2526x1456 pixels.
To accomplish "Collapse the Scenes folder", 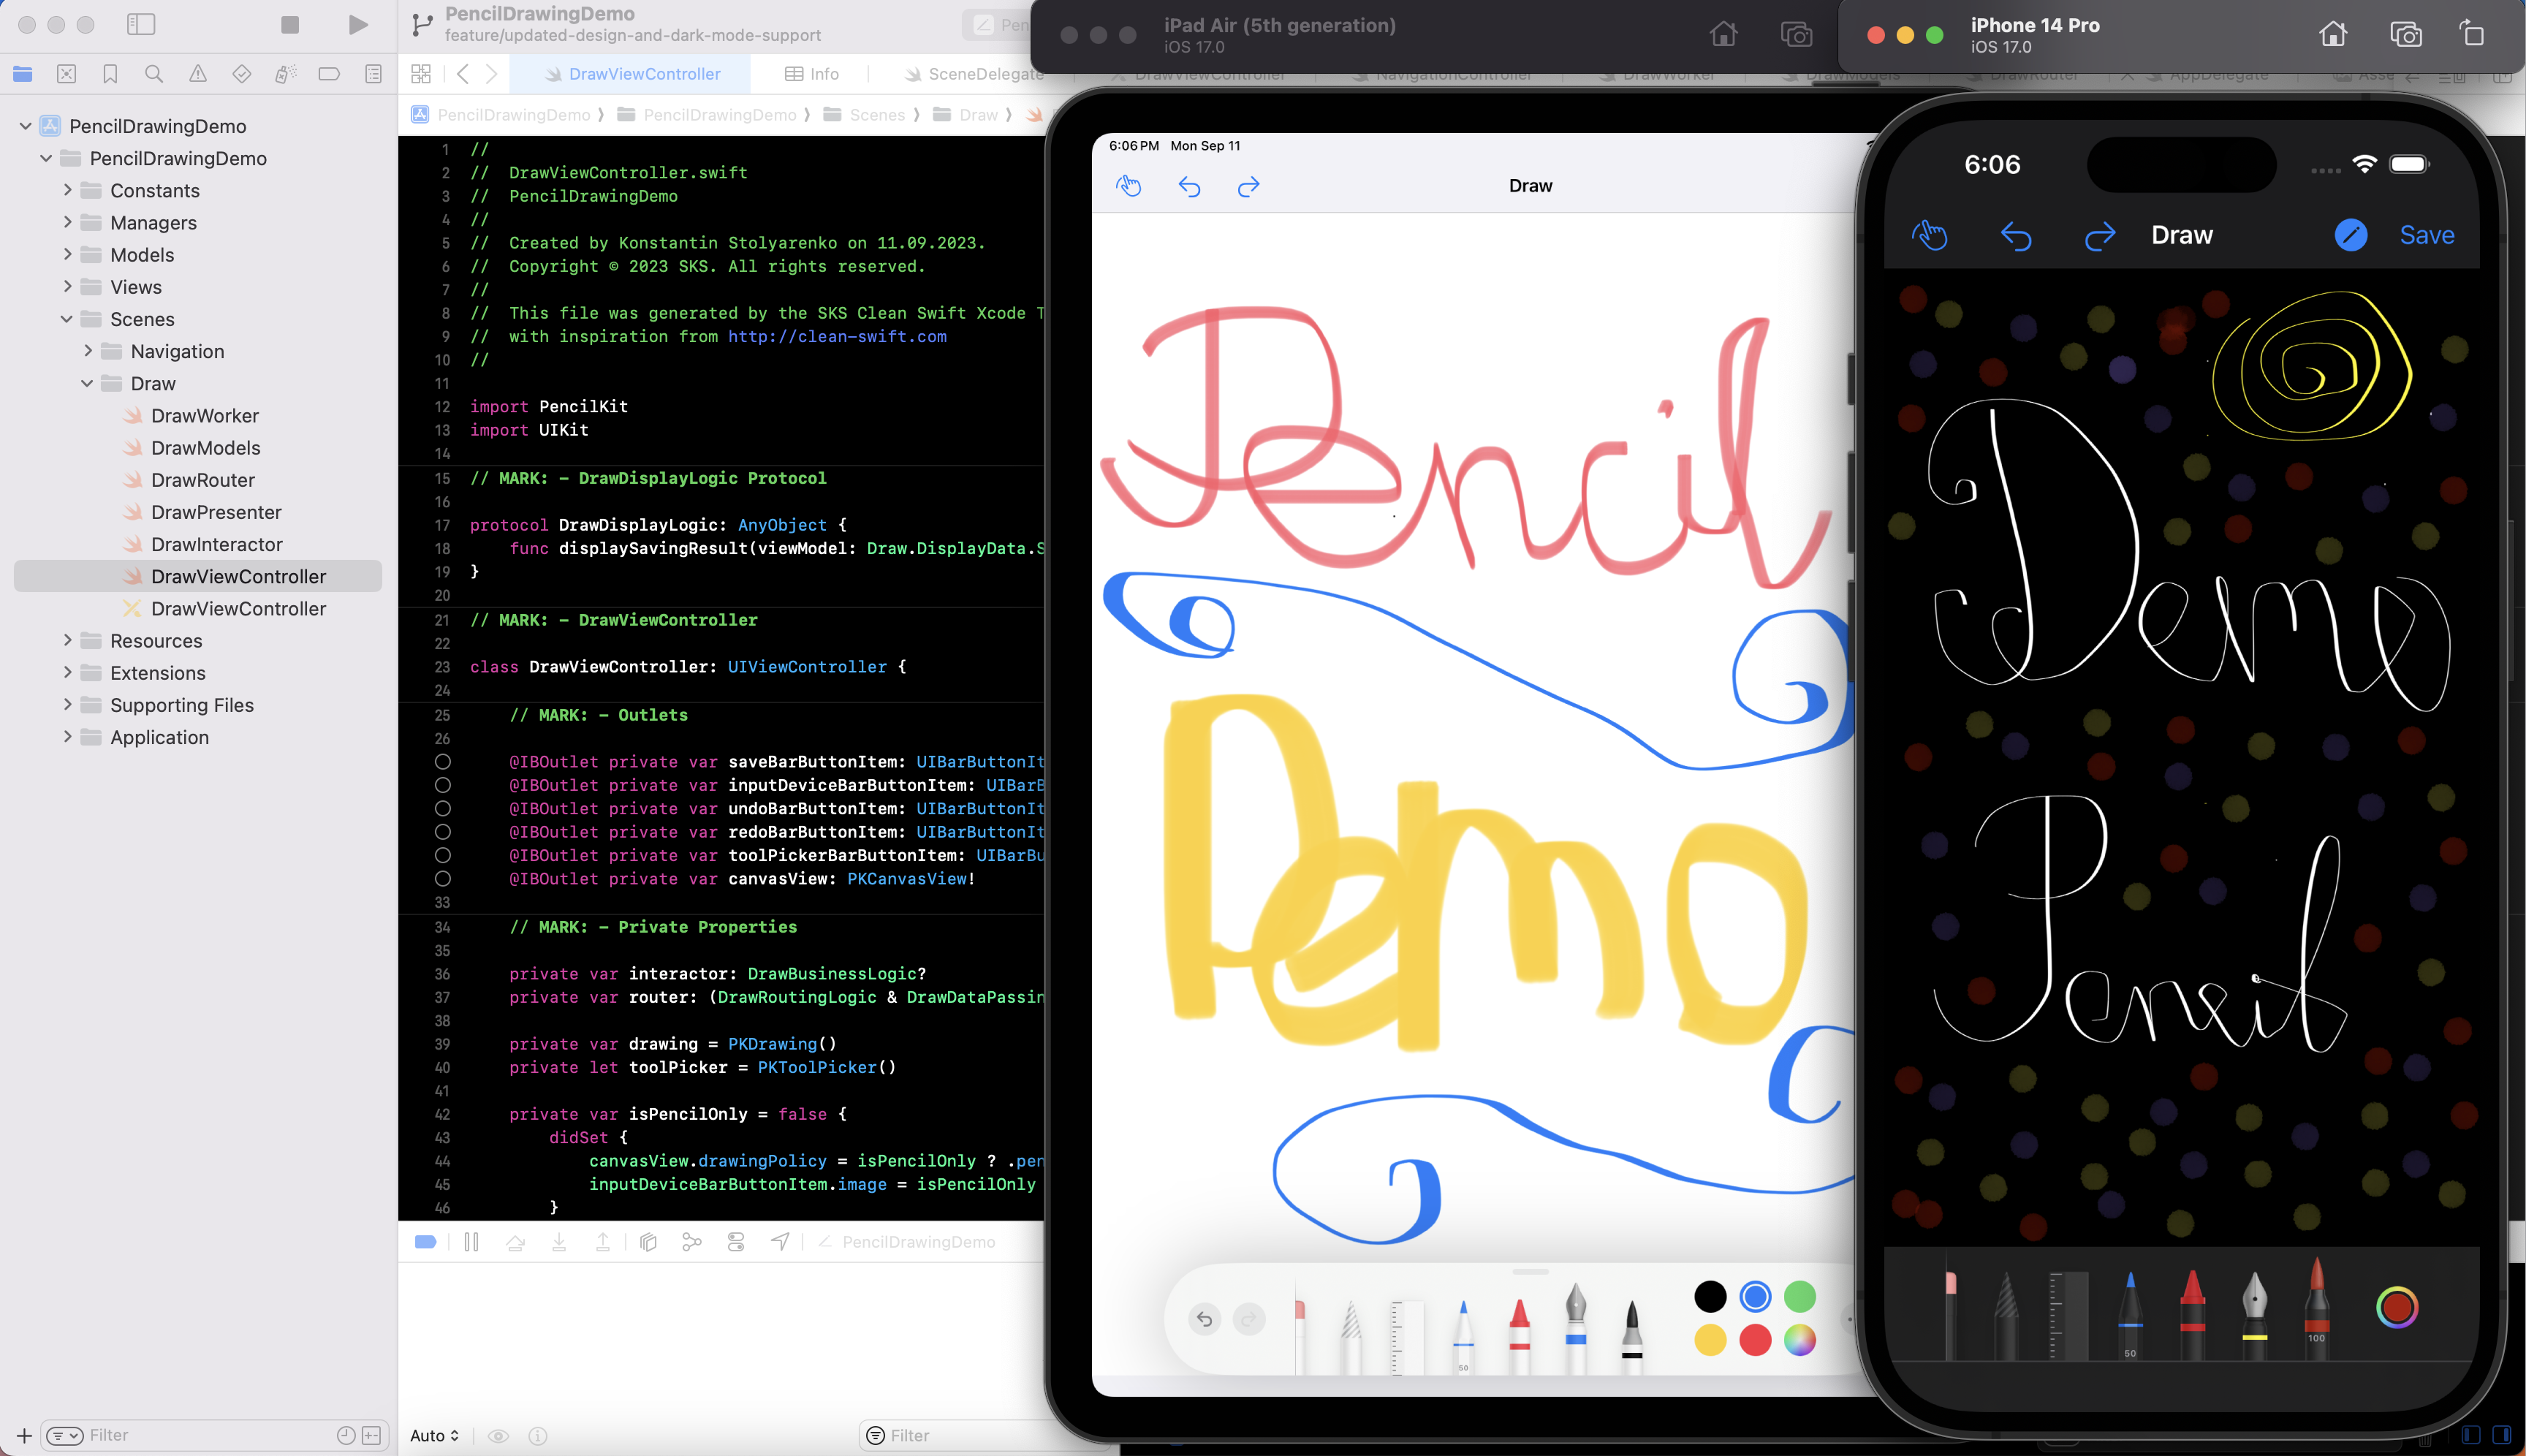I will point(67,319).
